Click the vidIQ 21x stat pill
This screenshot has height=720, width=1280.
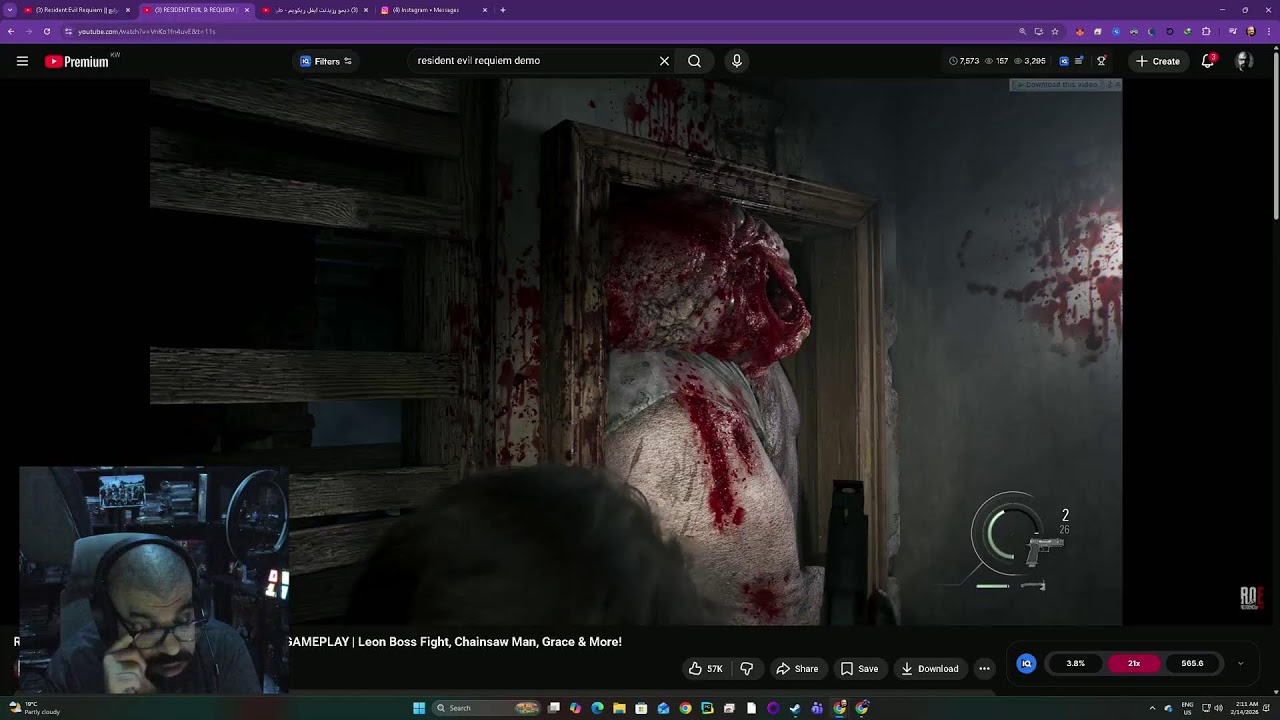[1134, 663]
